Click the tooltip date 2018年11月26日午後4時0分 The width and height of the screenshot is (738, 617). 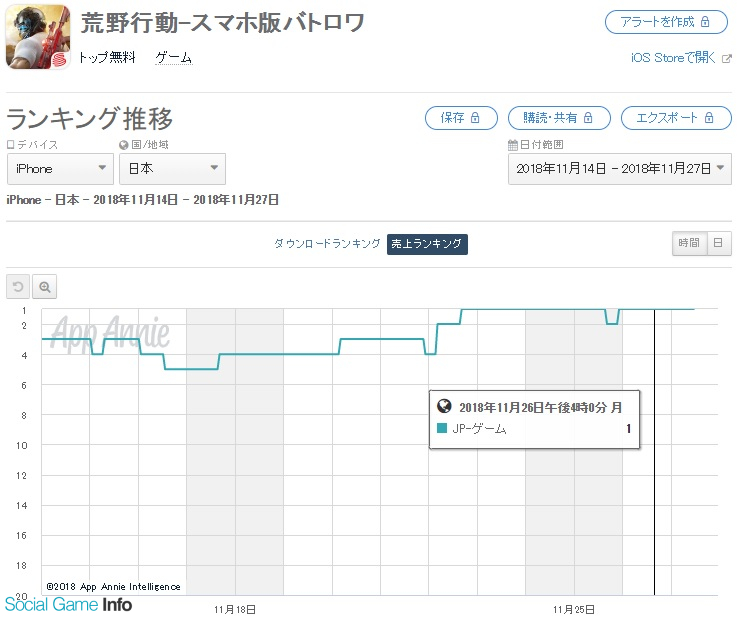tap(541, 408)
